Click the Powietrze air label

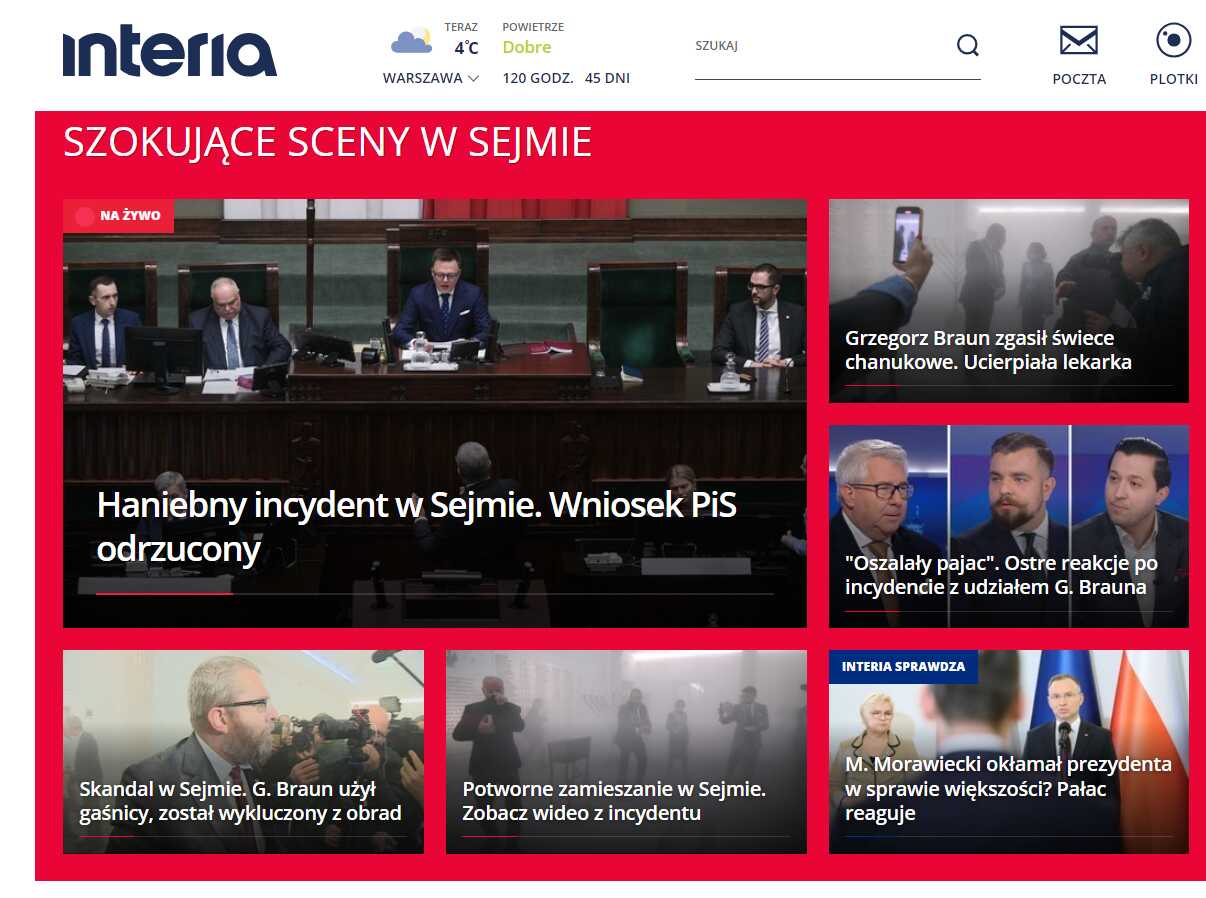pyautogui.click(x=533, y=27)
